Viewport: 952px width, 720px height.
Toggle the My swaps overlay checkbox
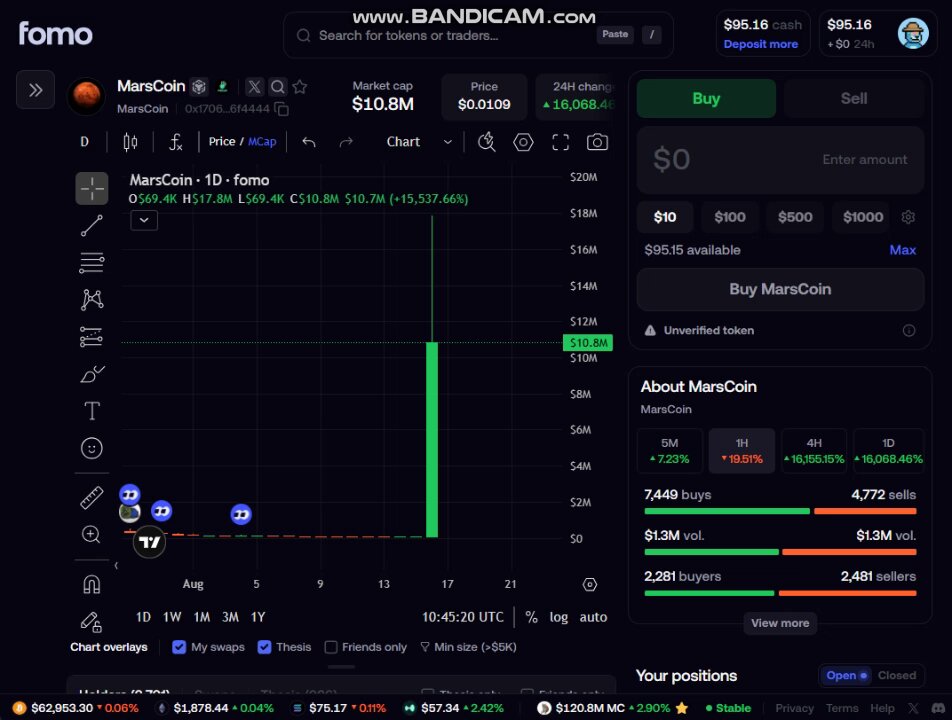point(179,647)
